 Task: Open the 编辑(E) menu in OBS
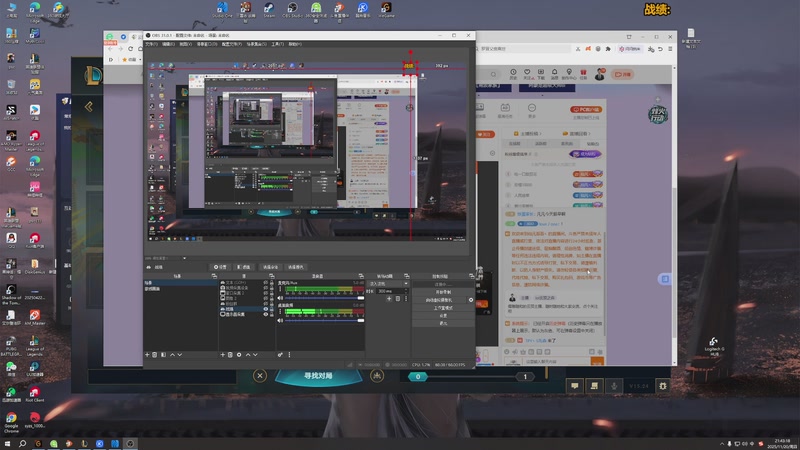click(x=168, y=44)
